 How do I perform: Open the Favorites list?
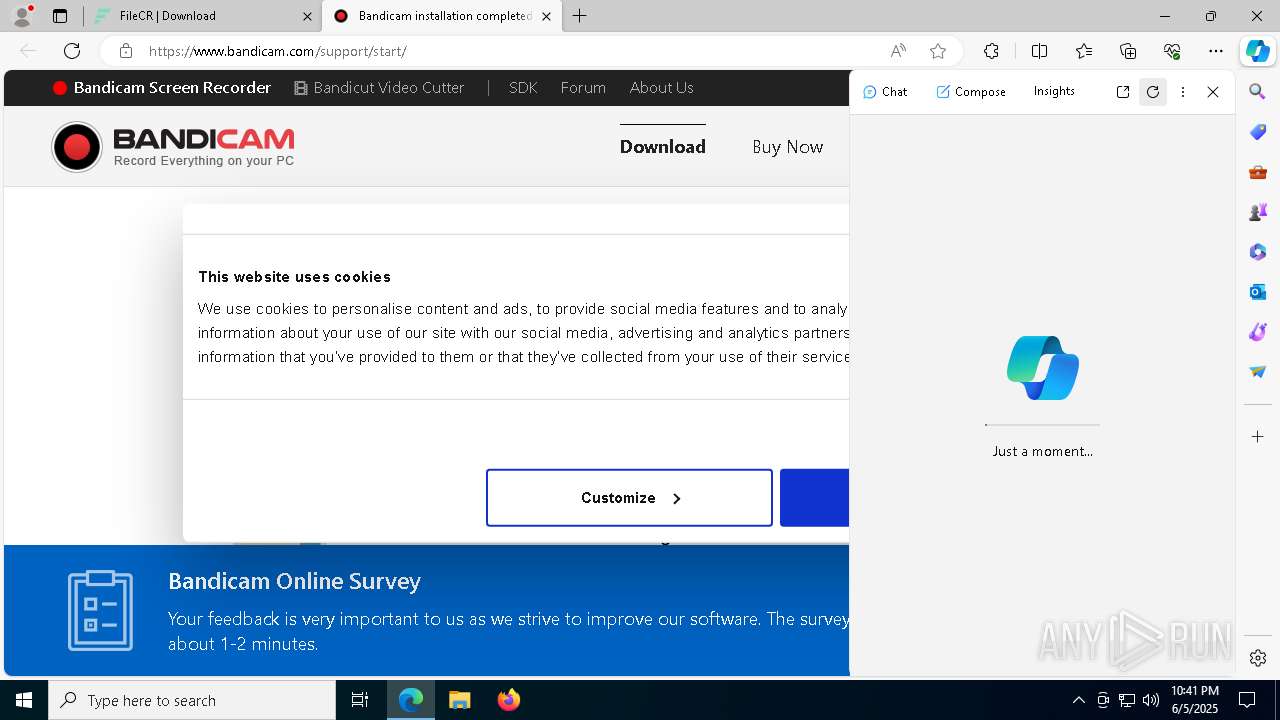pos(1084,51)
